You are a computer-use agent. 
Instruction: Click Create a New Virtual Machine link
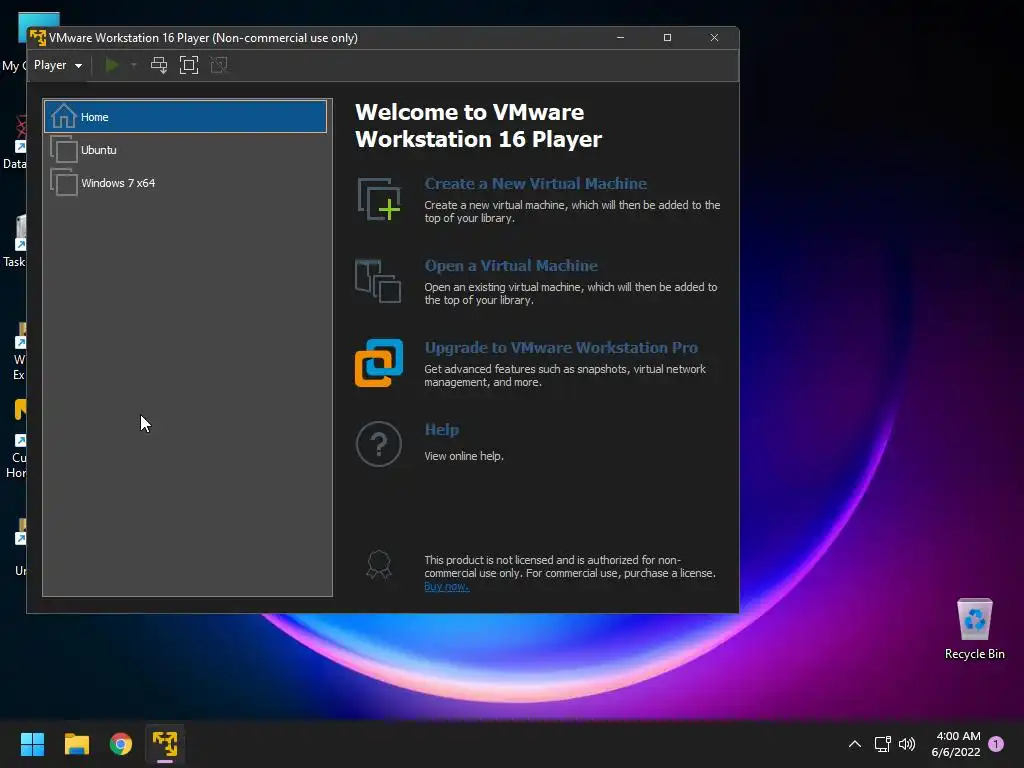tap(536, 184)
